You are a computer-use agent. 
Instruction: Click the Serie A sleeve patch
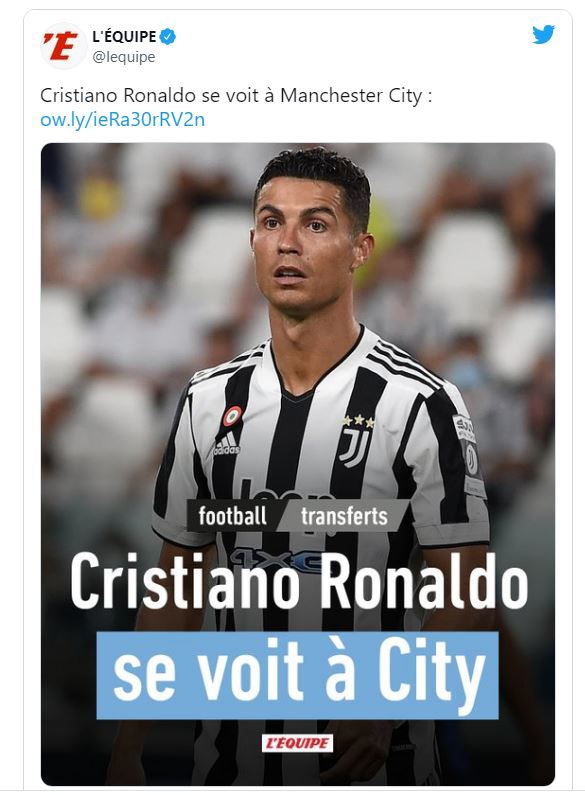[465, 427]
